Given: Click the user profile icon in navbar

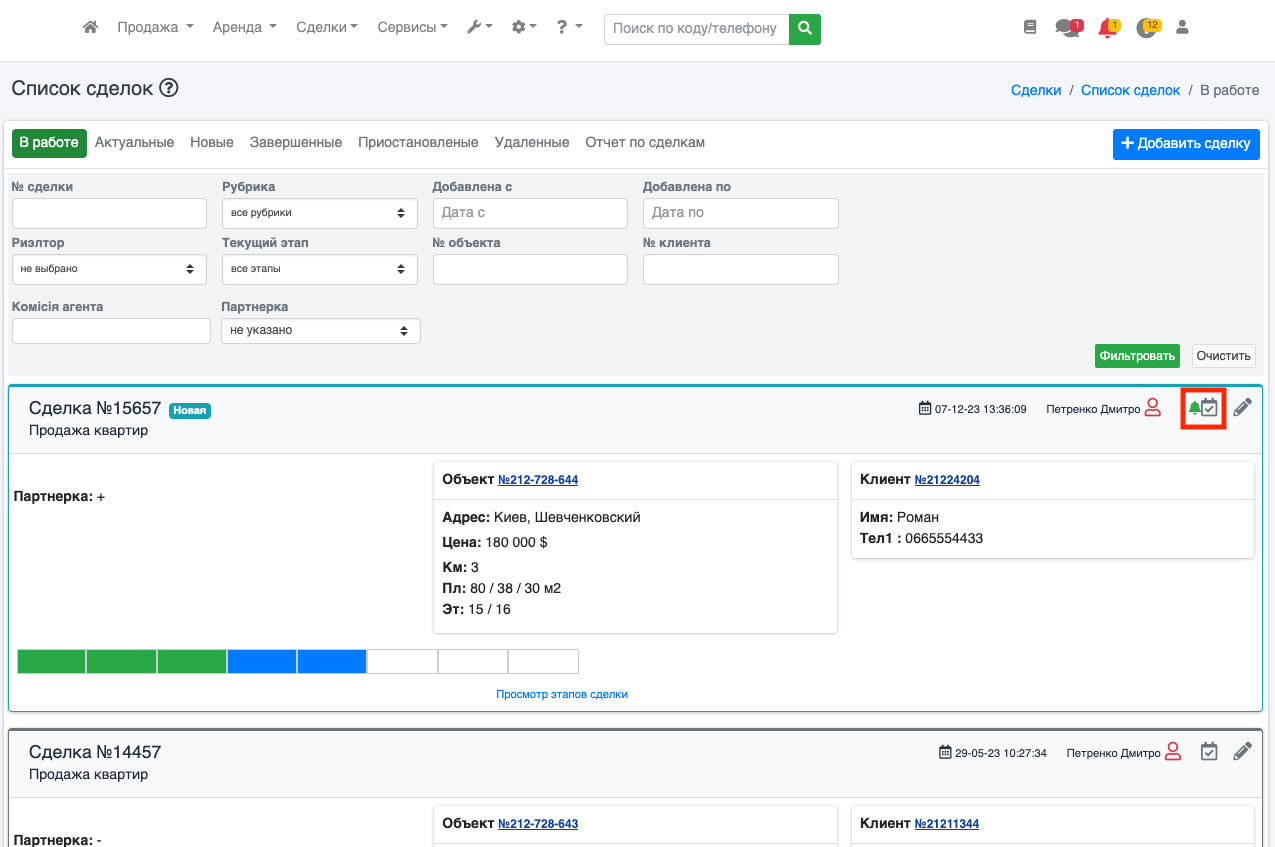Looking at the screenshot, I should click(1182, 28).
